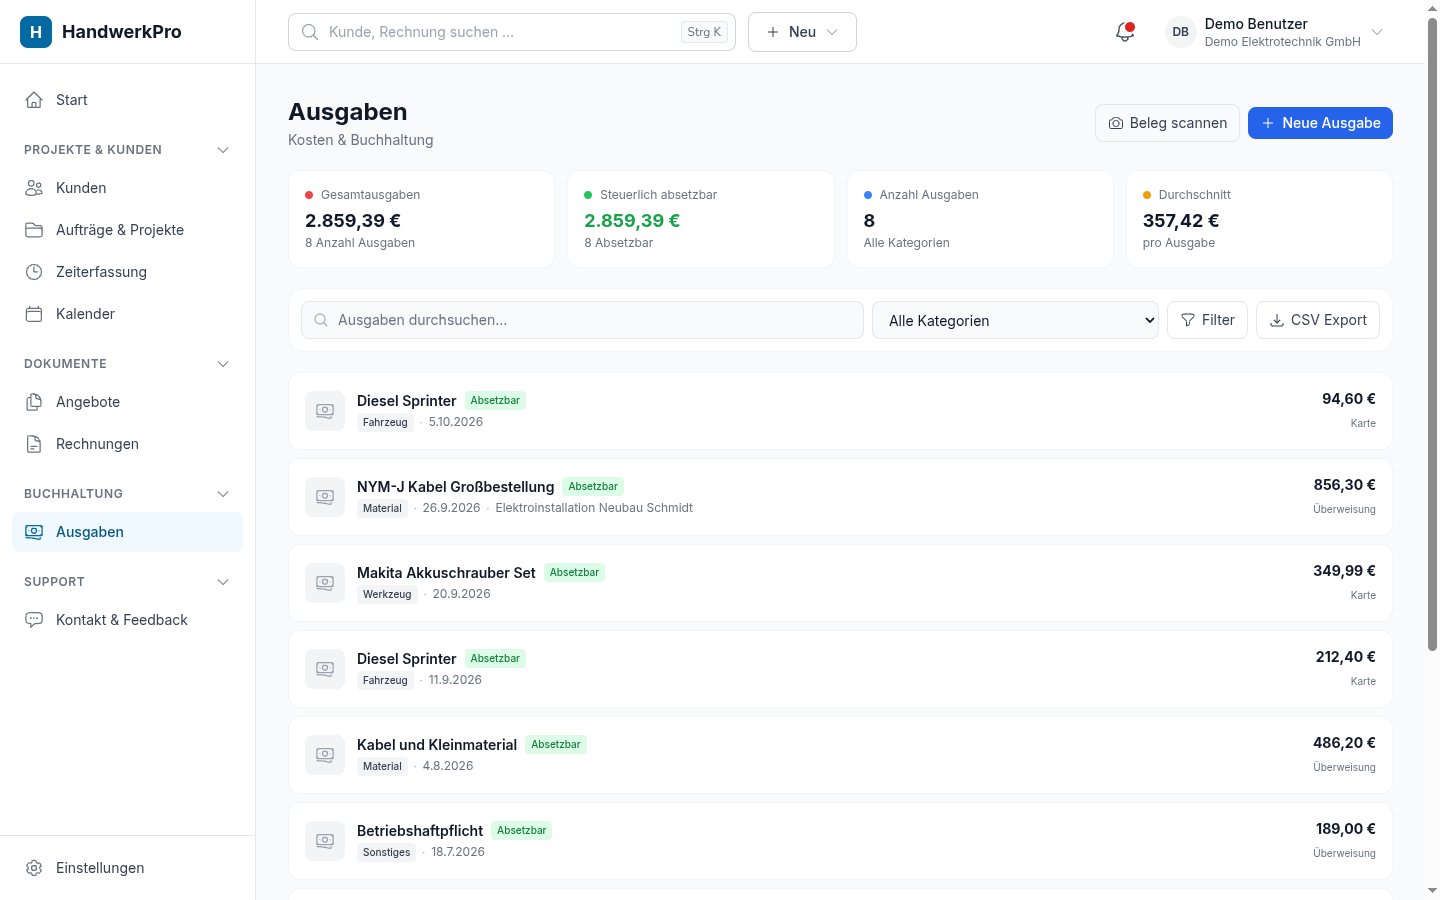The width and height of the screenshot is (1440, 900).
Task: Open Zeiterfassung via clock icon
Action: point(34,272)
